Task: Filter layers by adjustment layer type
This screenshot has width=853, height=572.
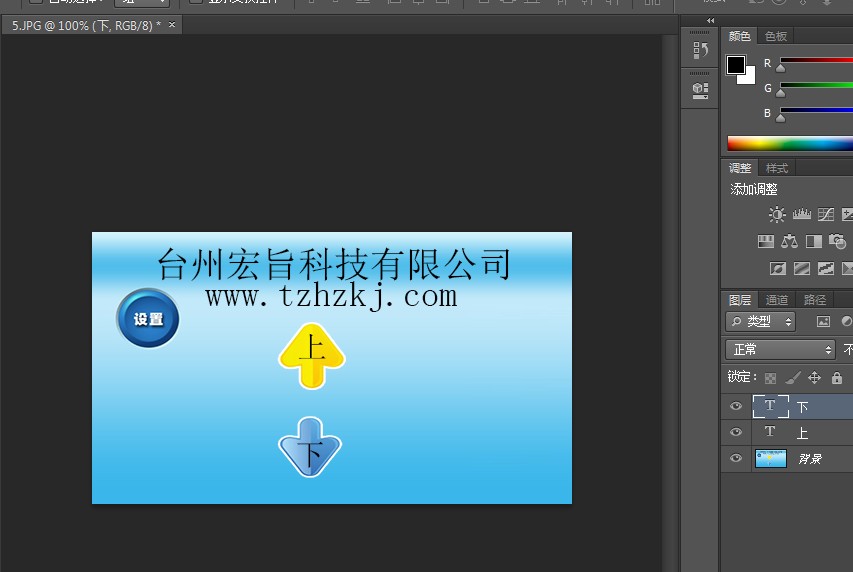Action: (x=846, y=322)
